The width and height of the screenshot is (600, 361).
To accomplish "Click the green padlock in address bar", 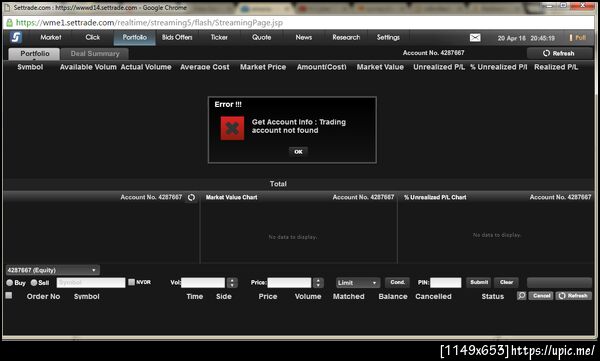I will [x=9, y=23].
